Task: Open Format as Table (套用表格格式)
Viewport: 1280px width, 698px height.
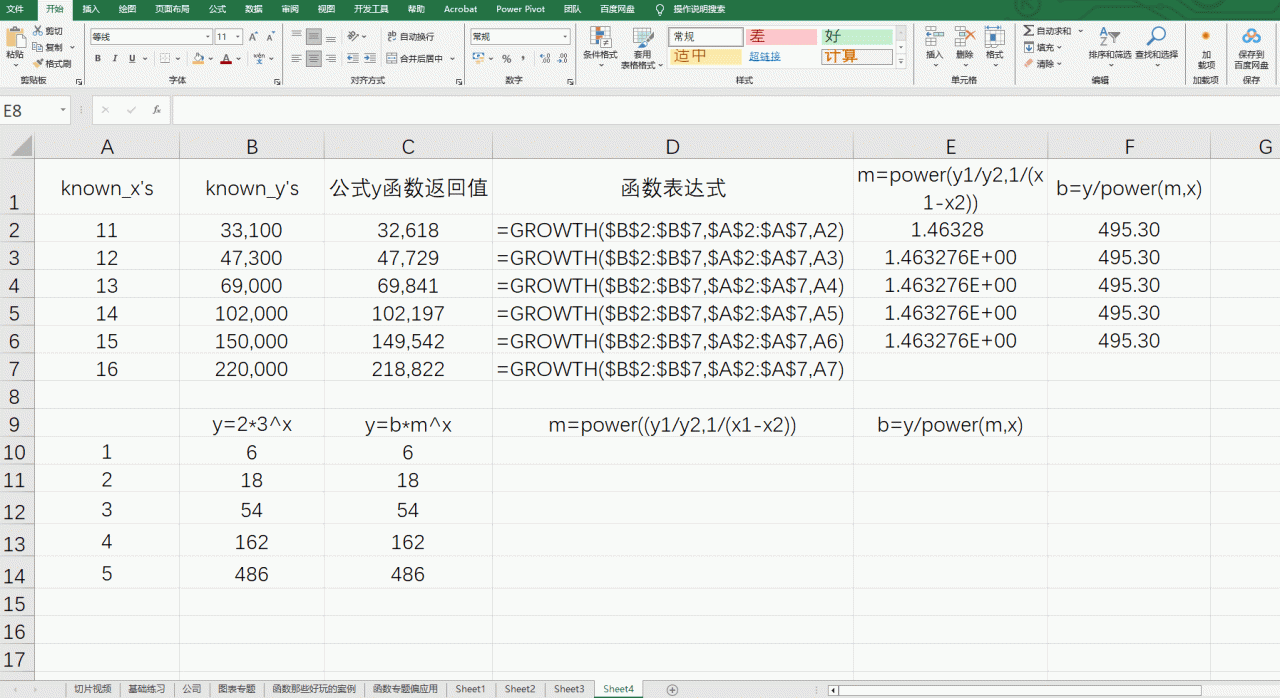Action: (643, 47)
